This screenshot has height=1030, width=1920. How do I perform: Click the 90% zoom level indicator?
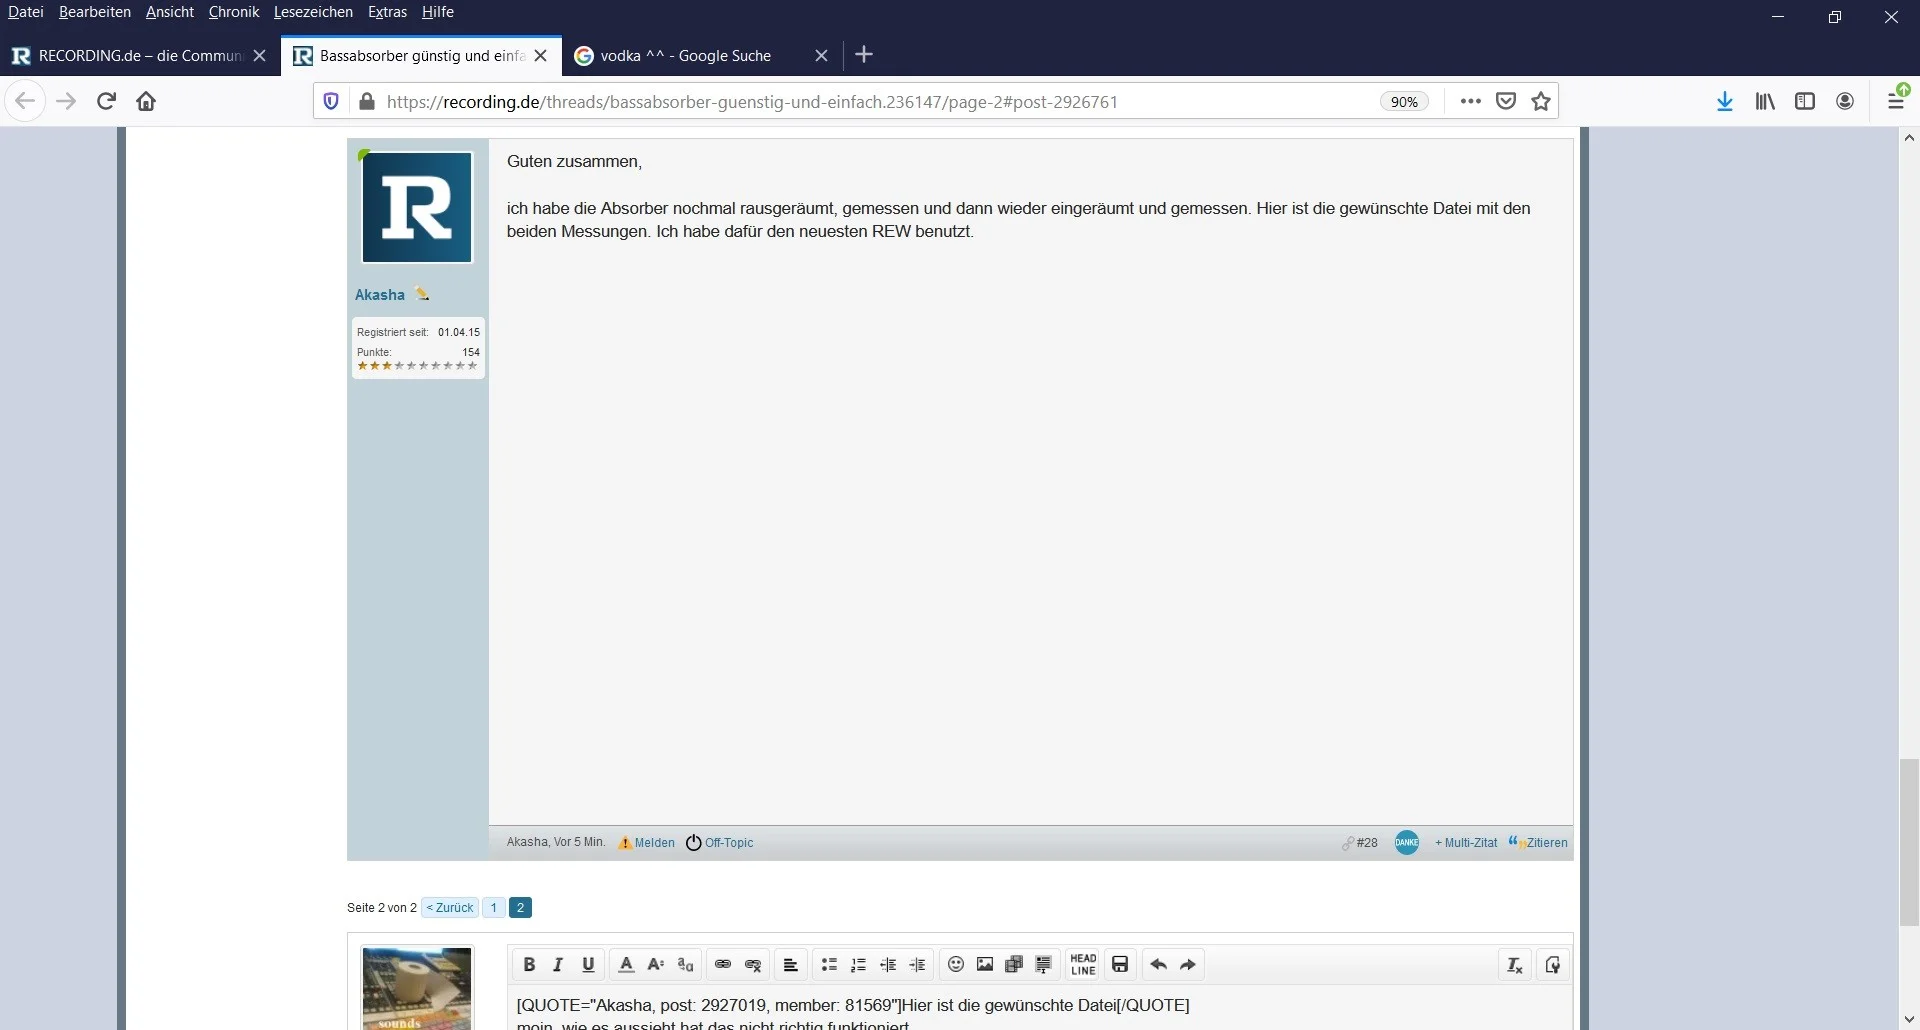click(1404, 102)
